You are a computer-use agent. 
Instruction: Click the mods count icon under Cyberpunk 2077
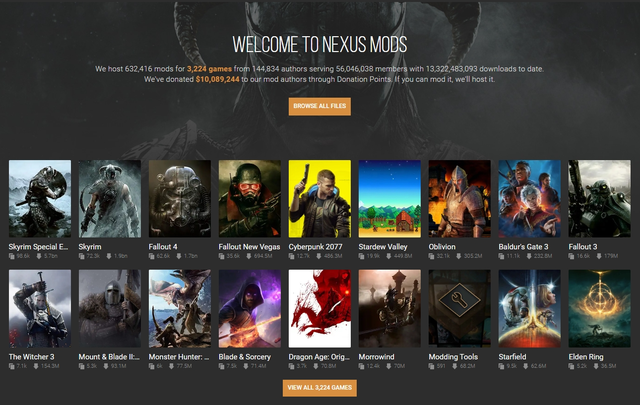292,256
